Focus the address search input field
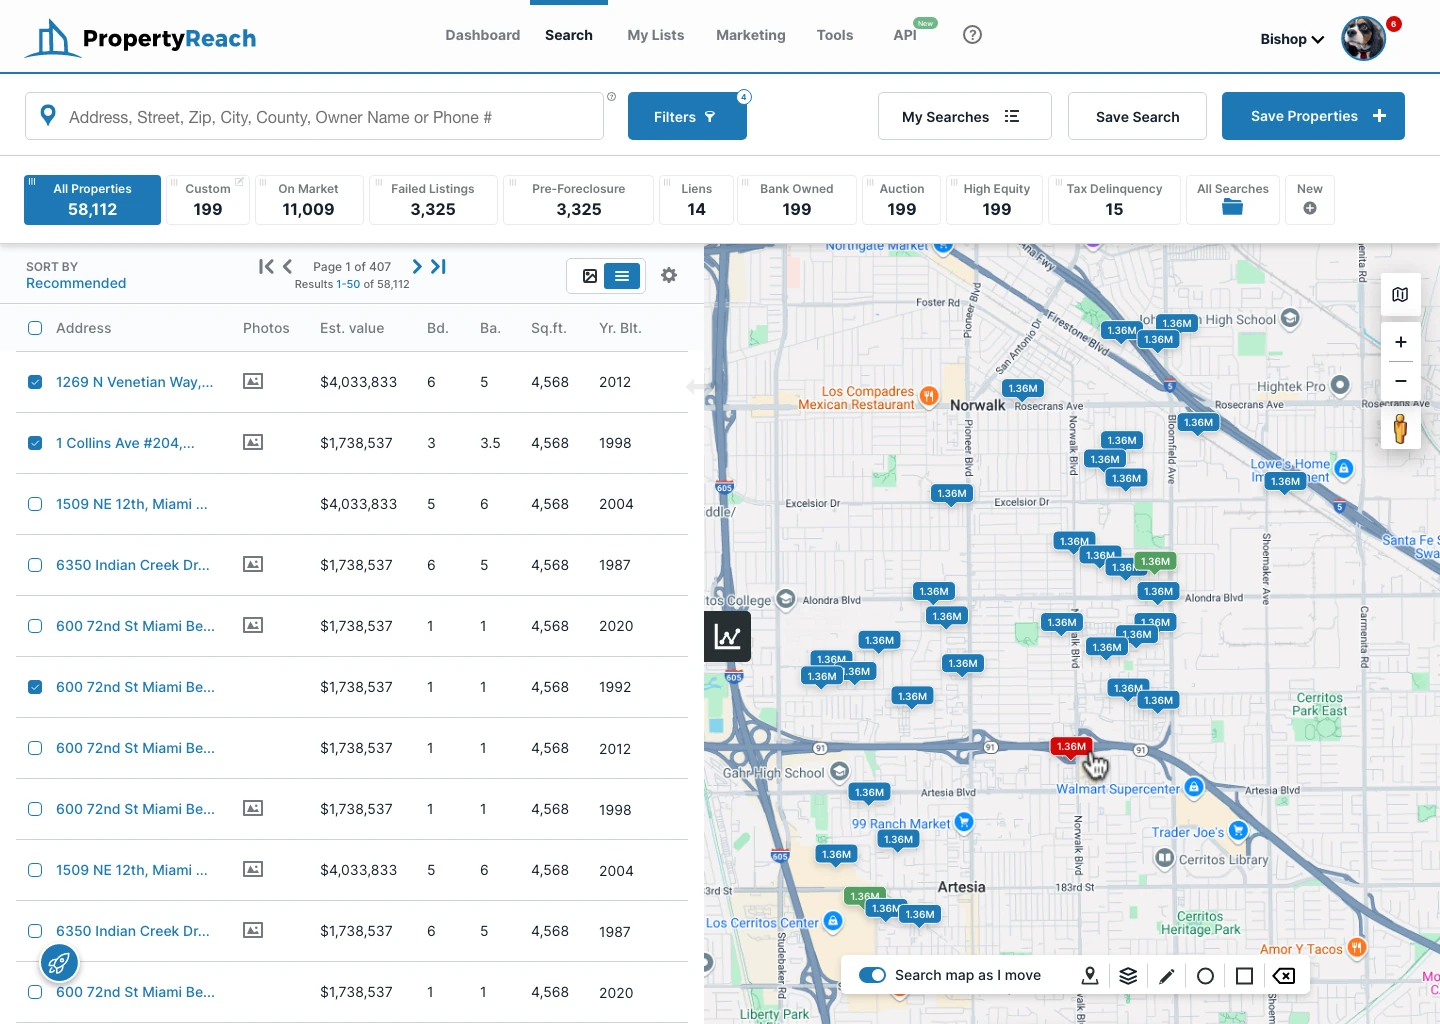 tap(314, 116)
